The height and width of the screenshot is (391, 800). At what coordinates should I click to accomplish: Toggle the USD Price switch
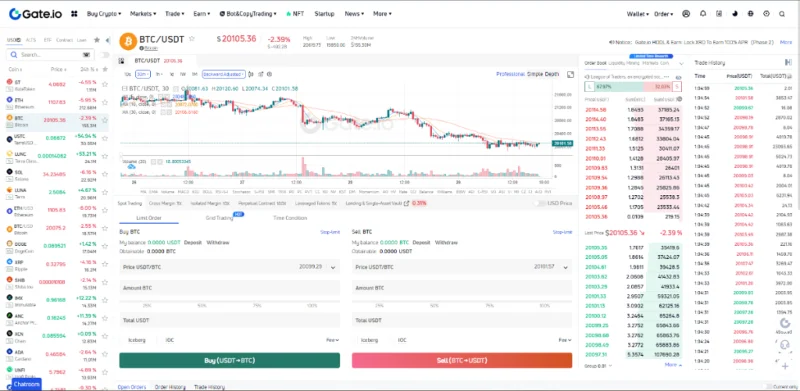point(539,203)
